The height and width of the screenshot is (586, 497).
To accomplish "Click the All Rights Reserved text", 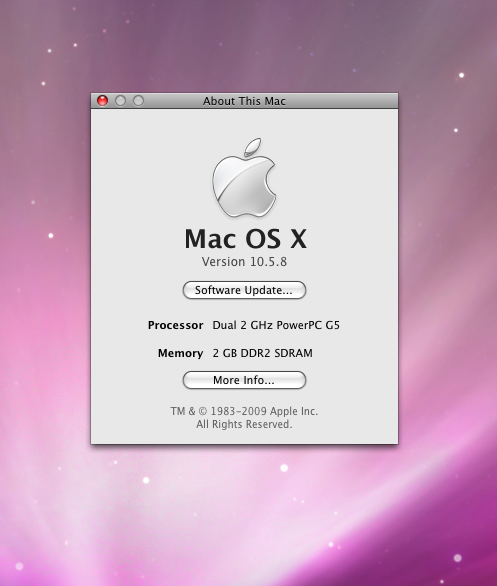I will [x=244, y=424].
